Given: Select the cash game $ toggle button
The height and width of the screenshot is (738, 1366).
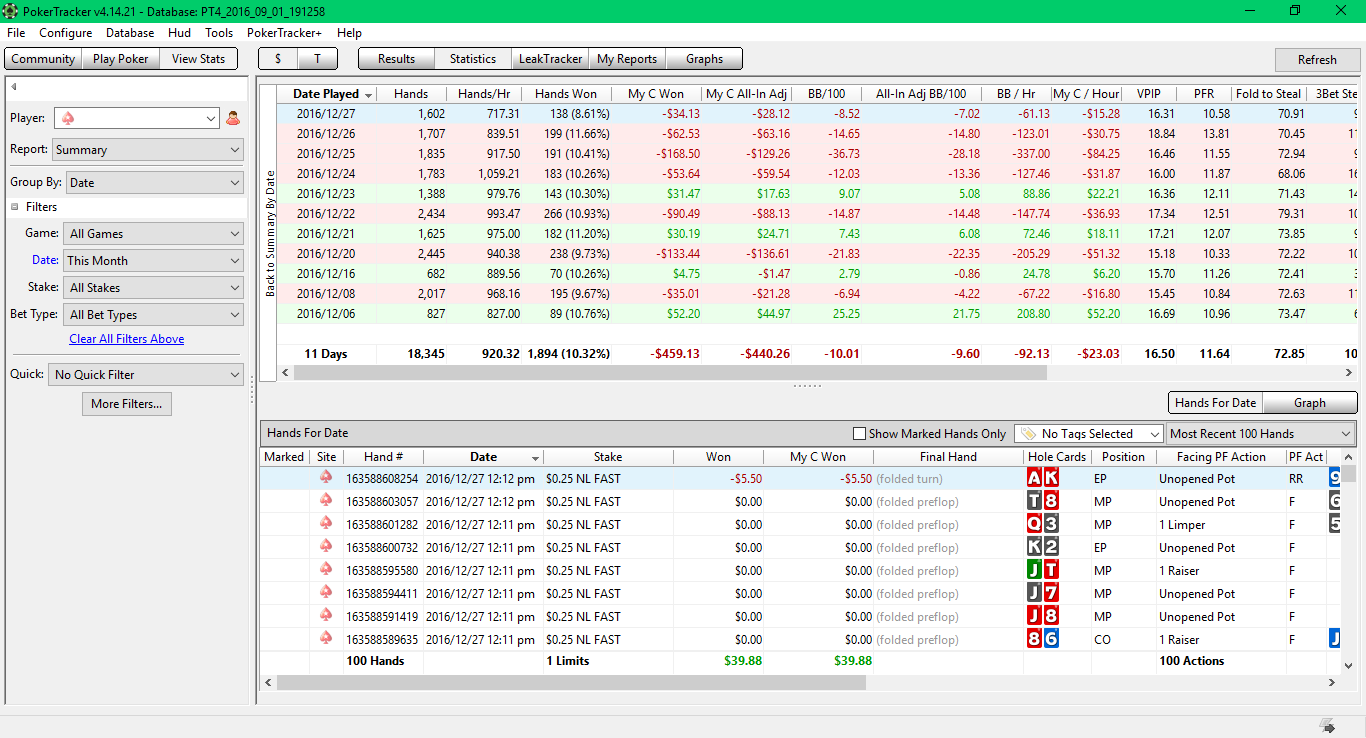Looking at the screenshot, I should click(278, 59).
